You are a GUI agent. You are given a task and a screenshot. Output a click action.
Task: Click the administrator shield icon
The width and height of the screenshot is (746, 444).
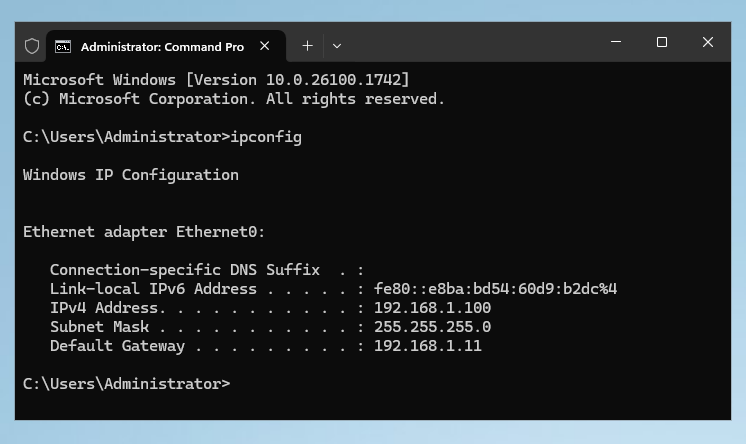[32, 46]
